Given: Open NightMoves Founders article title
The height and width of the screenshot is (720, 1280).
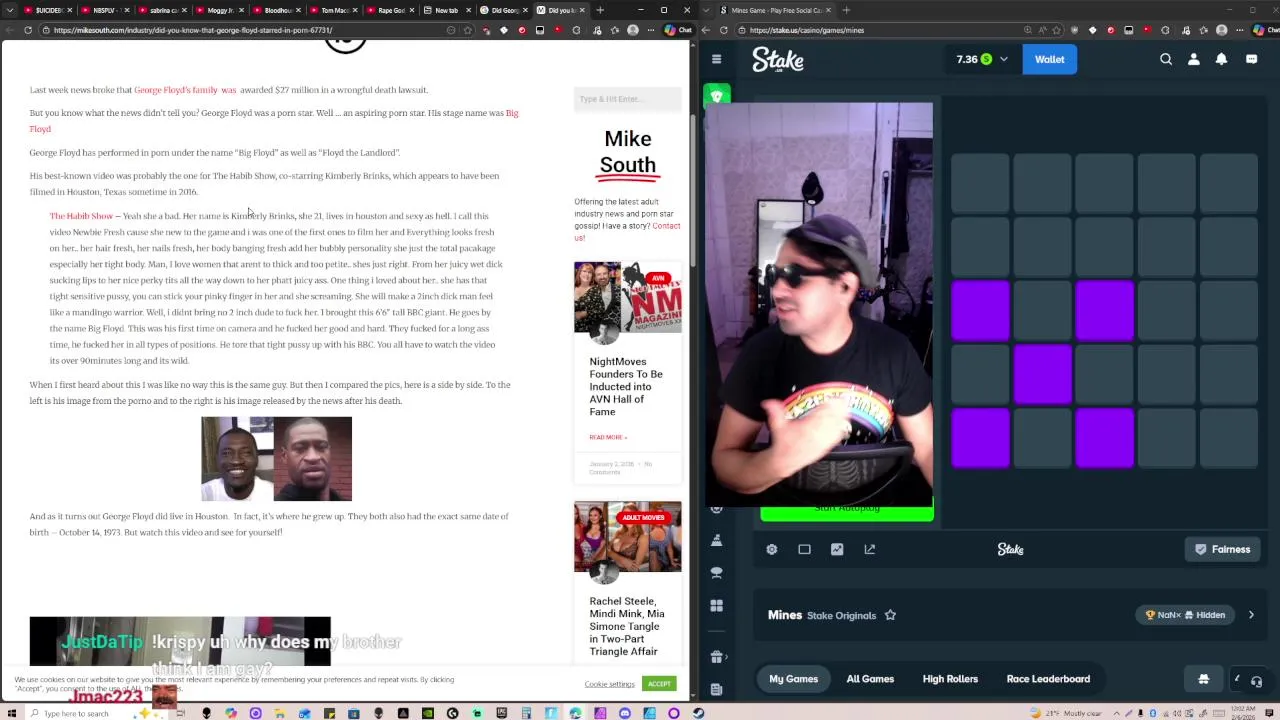Looking at the screenshot, I should 626,386.
